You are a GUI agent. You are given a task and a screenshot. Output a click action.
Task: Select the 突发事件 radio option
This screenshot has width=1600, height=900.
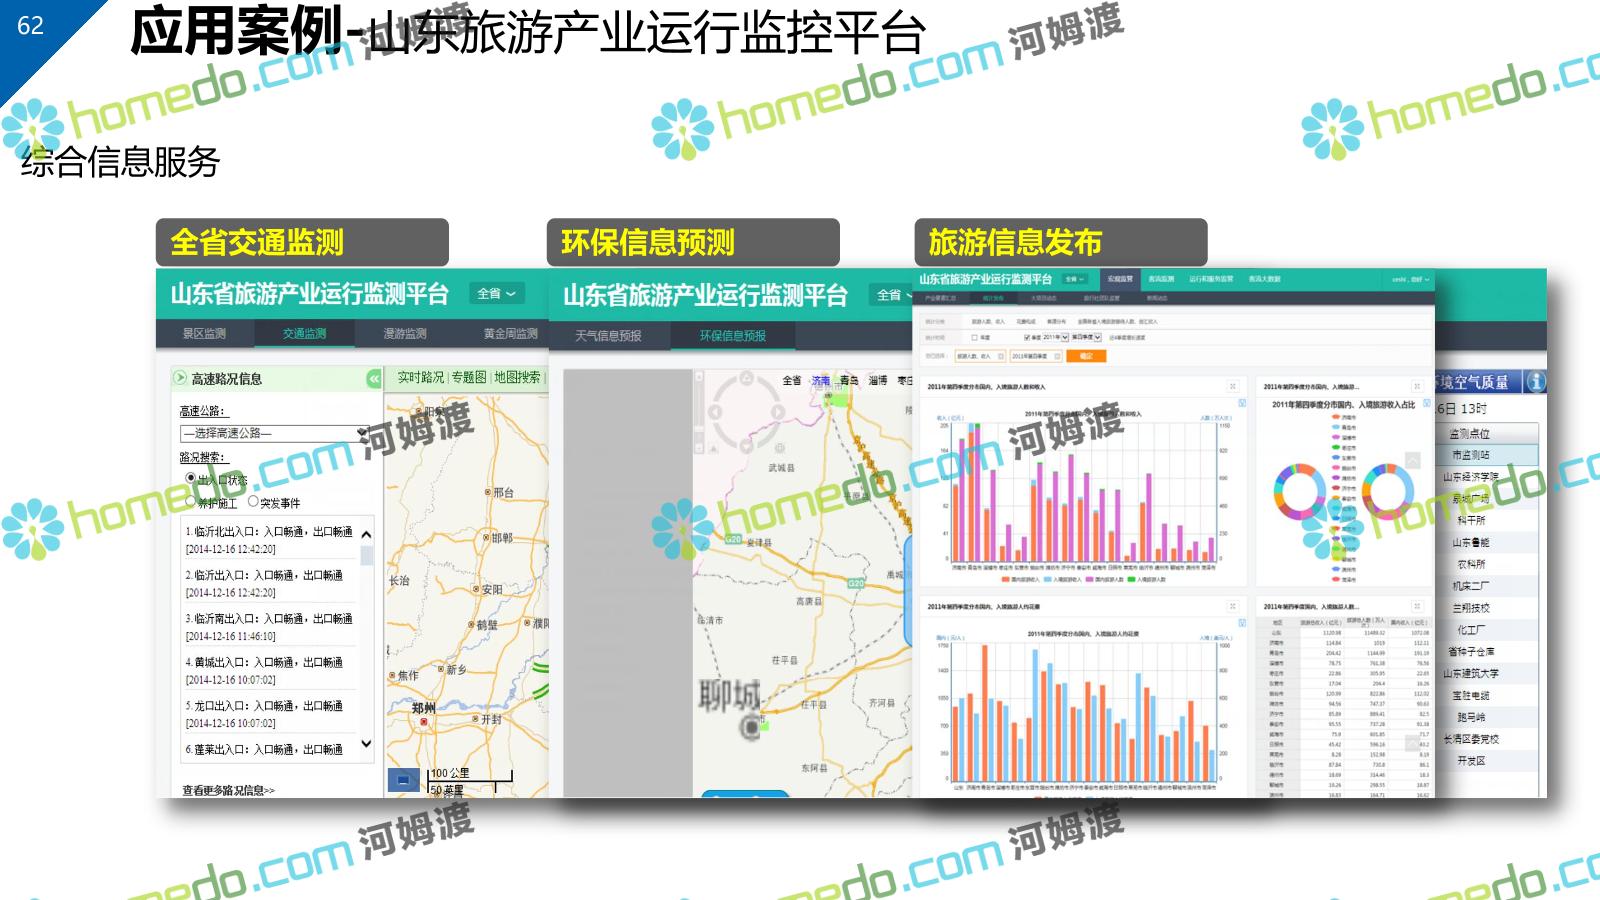click(x=253, y=502)
